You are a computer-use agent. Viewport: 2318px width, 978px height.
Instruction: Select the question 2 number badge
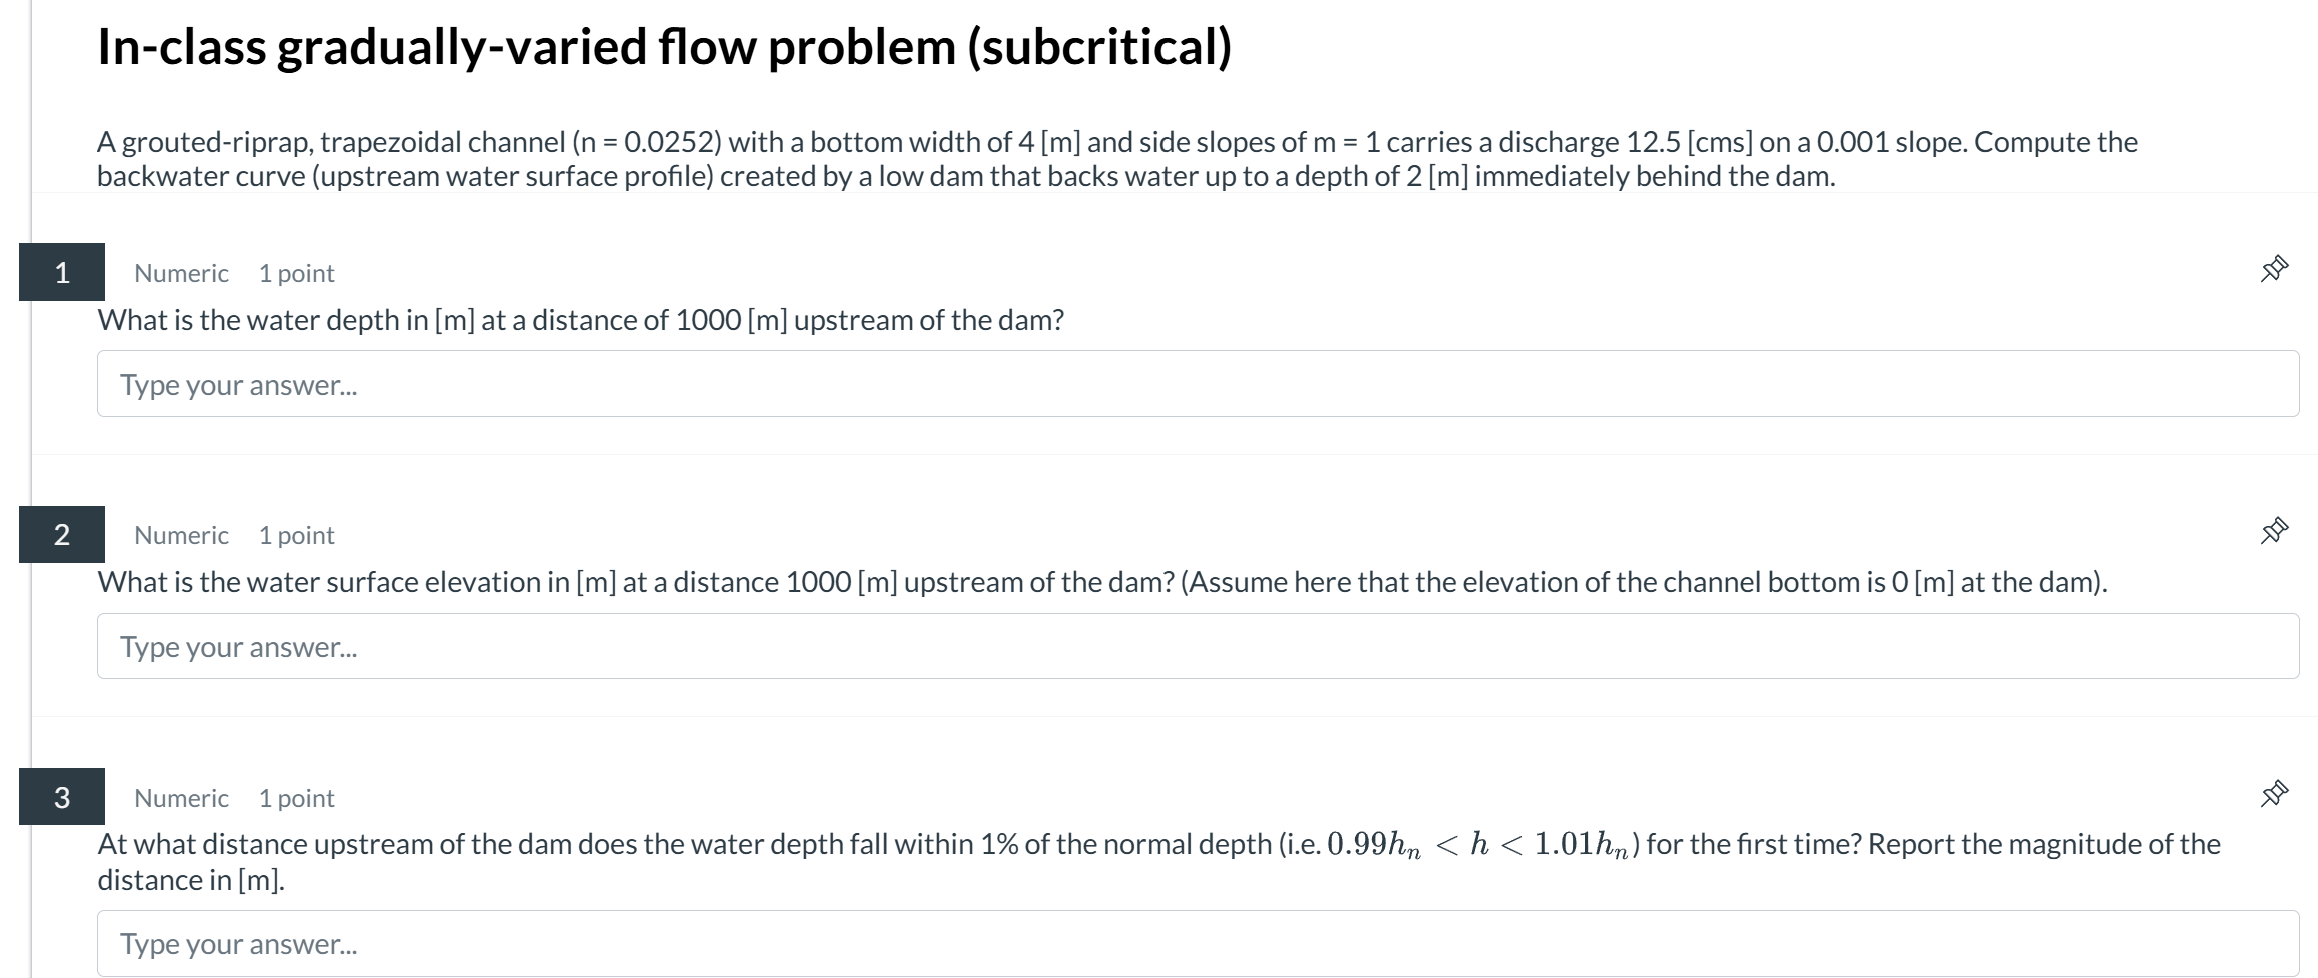[62, 534]
